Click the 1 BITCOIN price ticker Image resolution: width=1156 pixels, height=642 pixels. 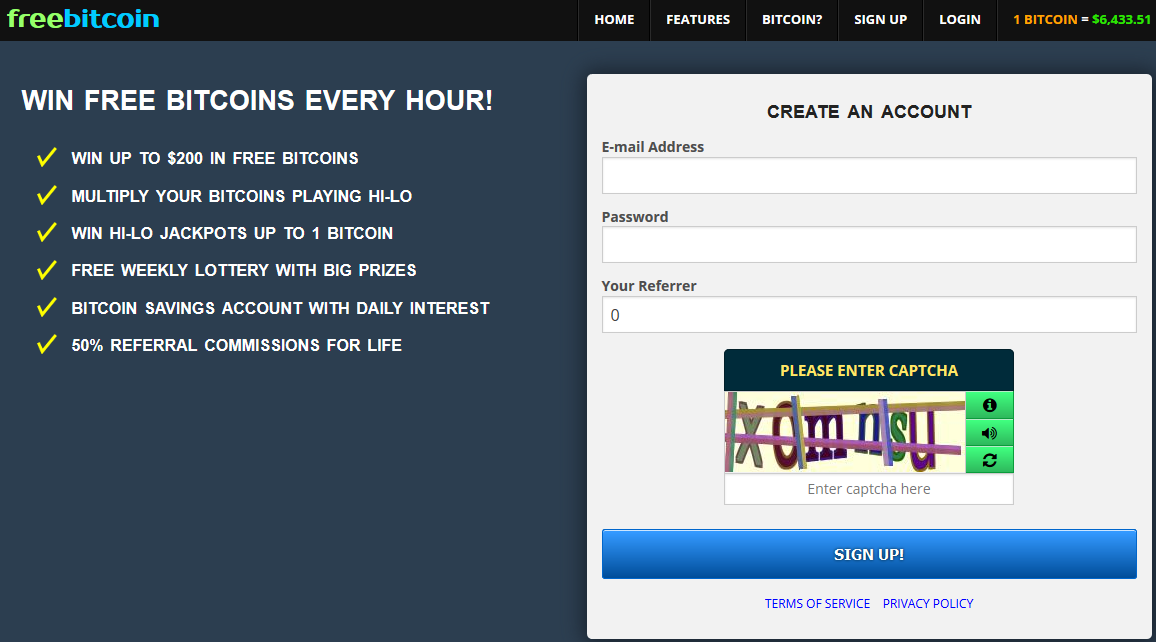tap(1082, 20)
